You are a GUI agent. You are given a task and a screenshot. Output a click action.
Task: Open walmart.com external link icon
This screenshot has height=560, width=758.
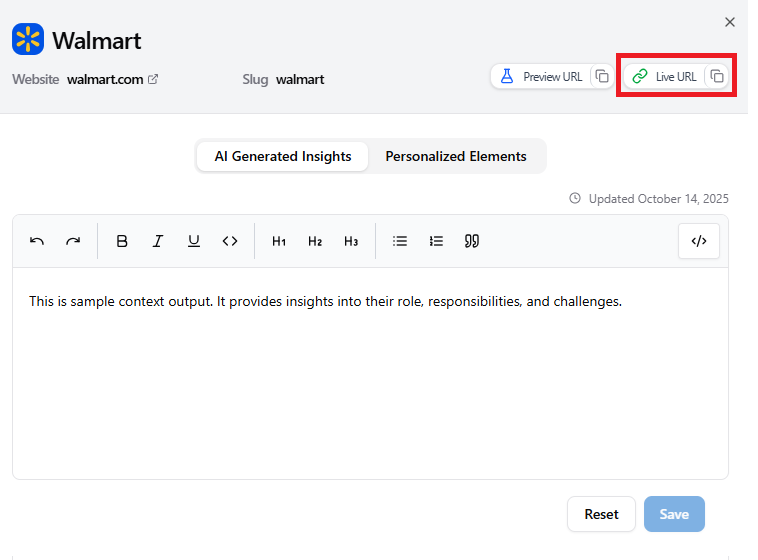[153, 79]
